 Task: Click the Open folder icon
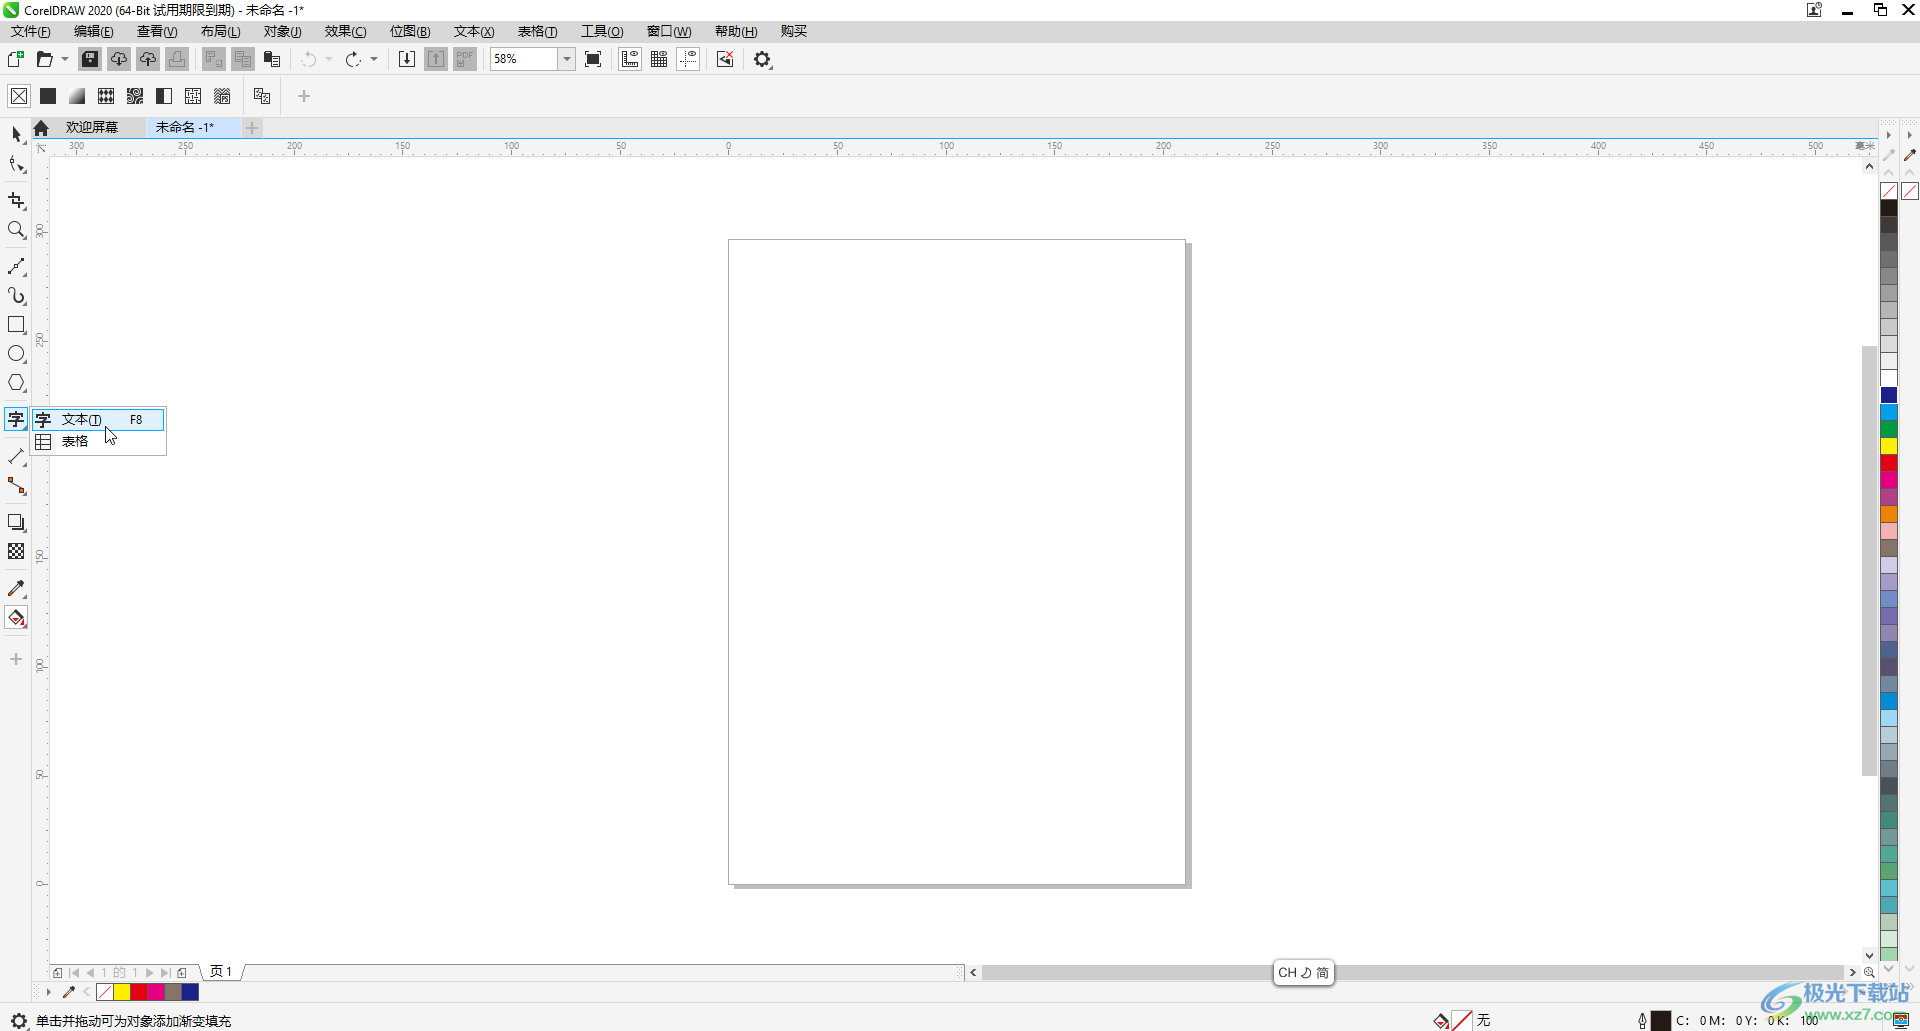pyautogui.click(x=44, y=59)
